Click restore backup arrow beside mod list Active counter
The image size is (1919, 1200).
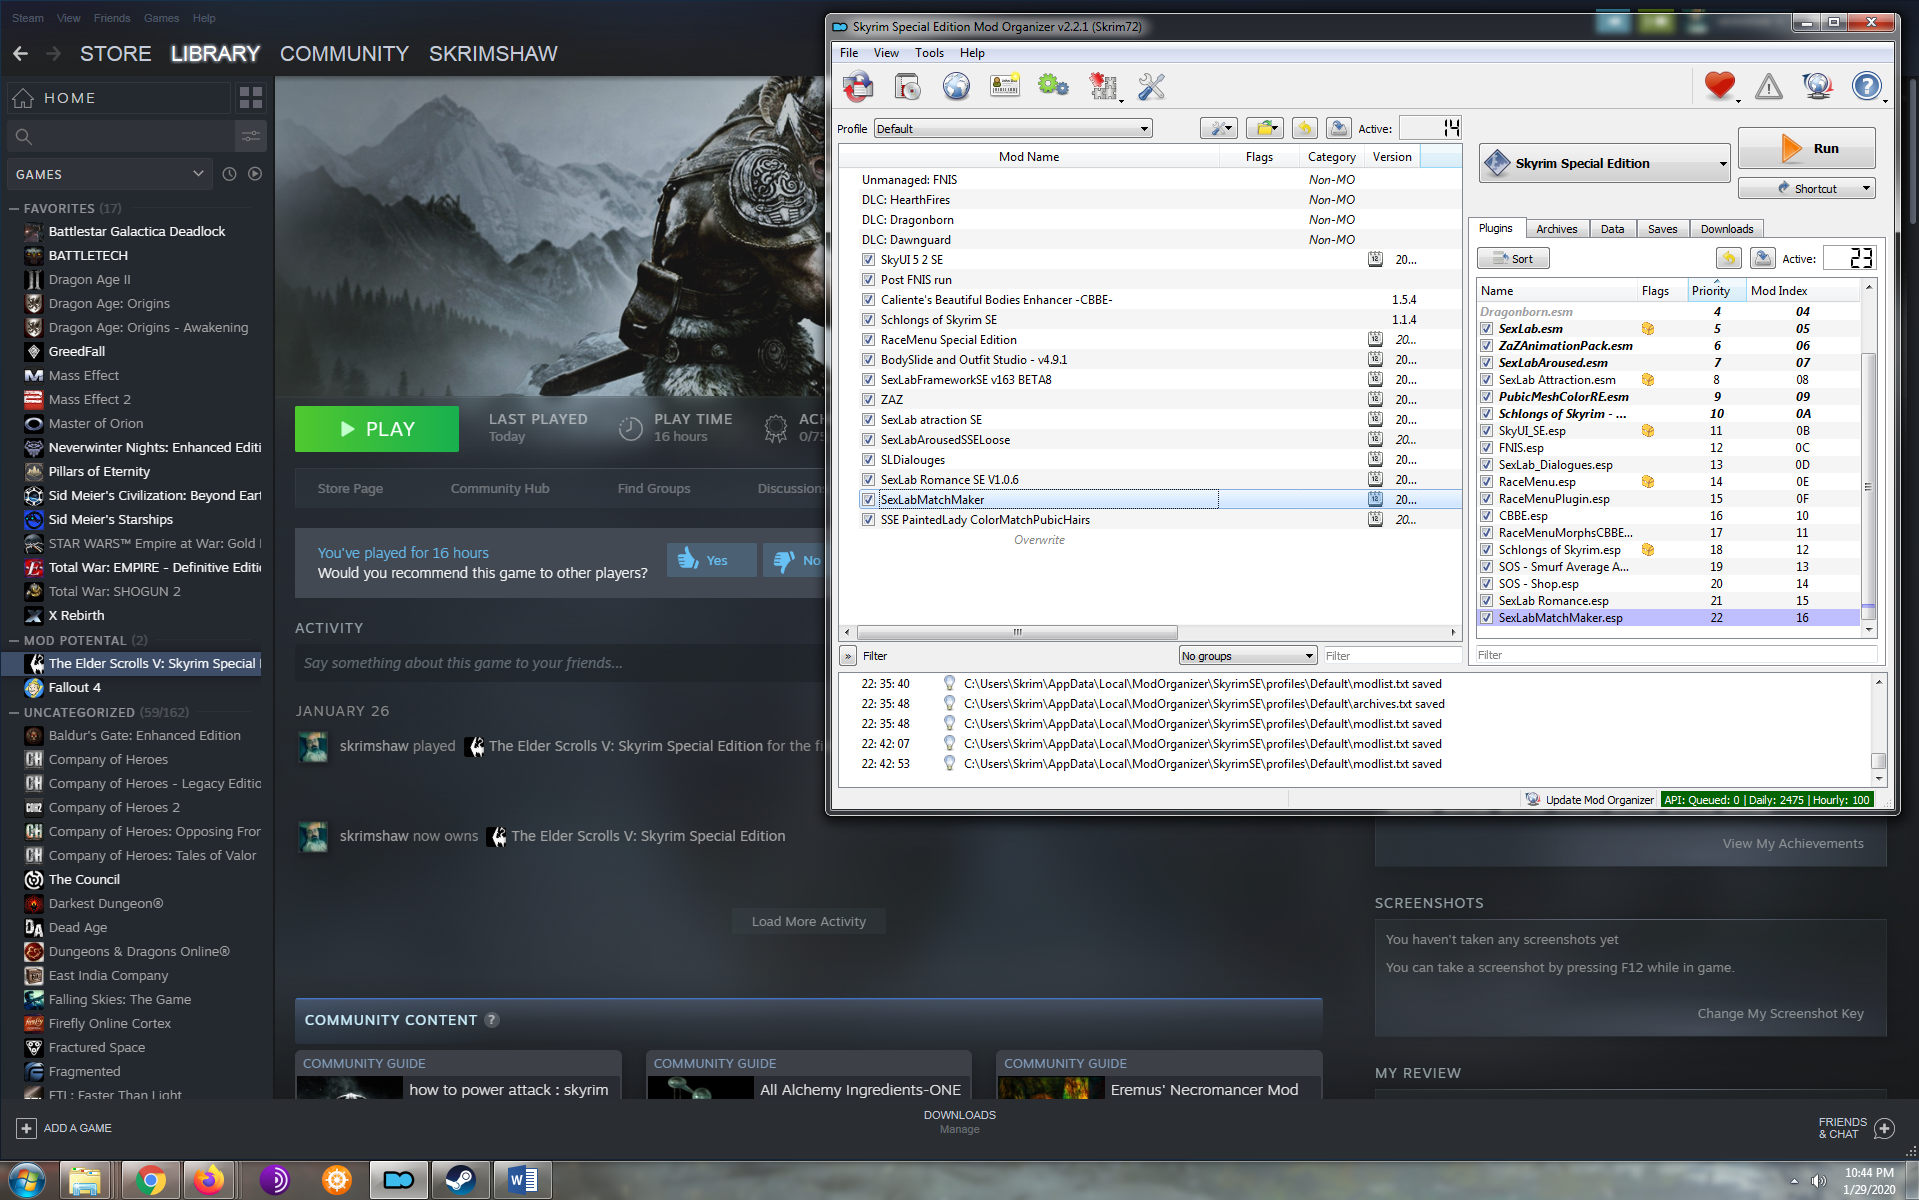click(1304, 128)
